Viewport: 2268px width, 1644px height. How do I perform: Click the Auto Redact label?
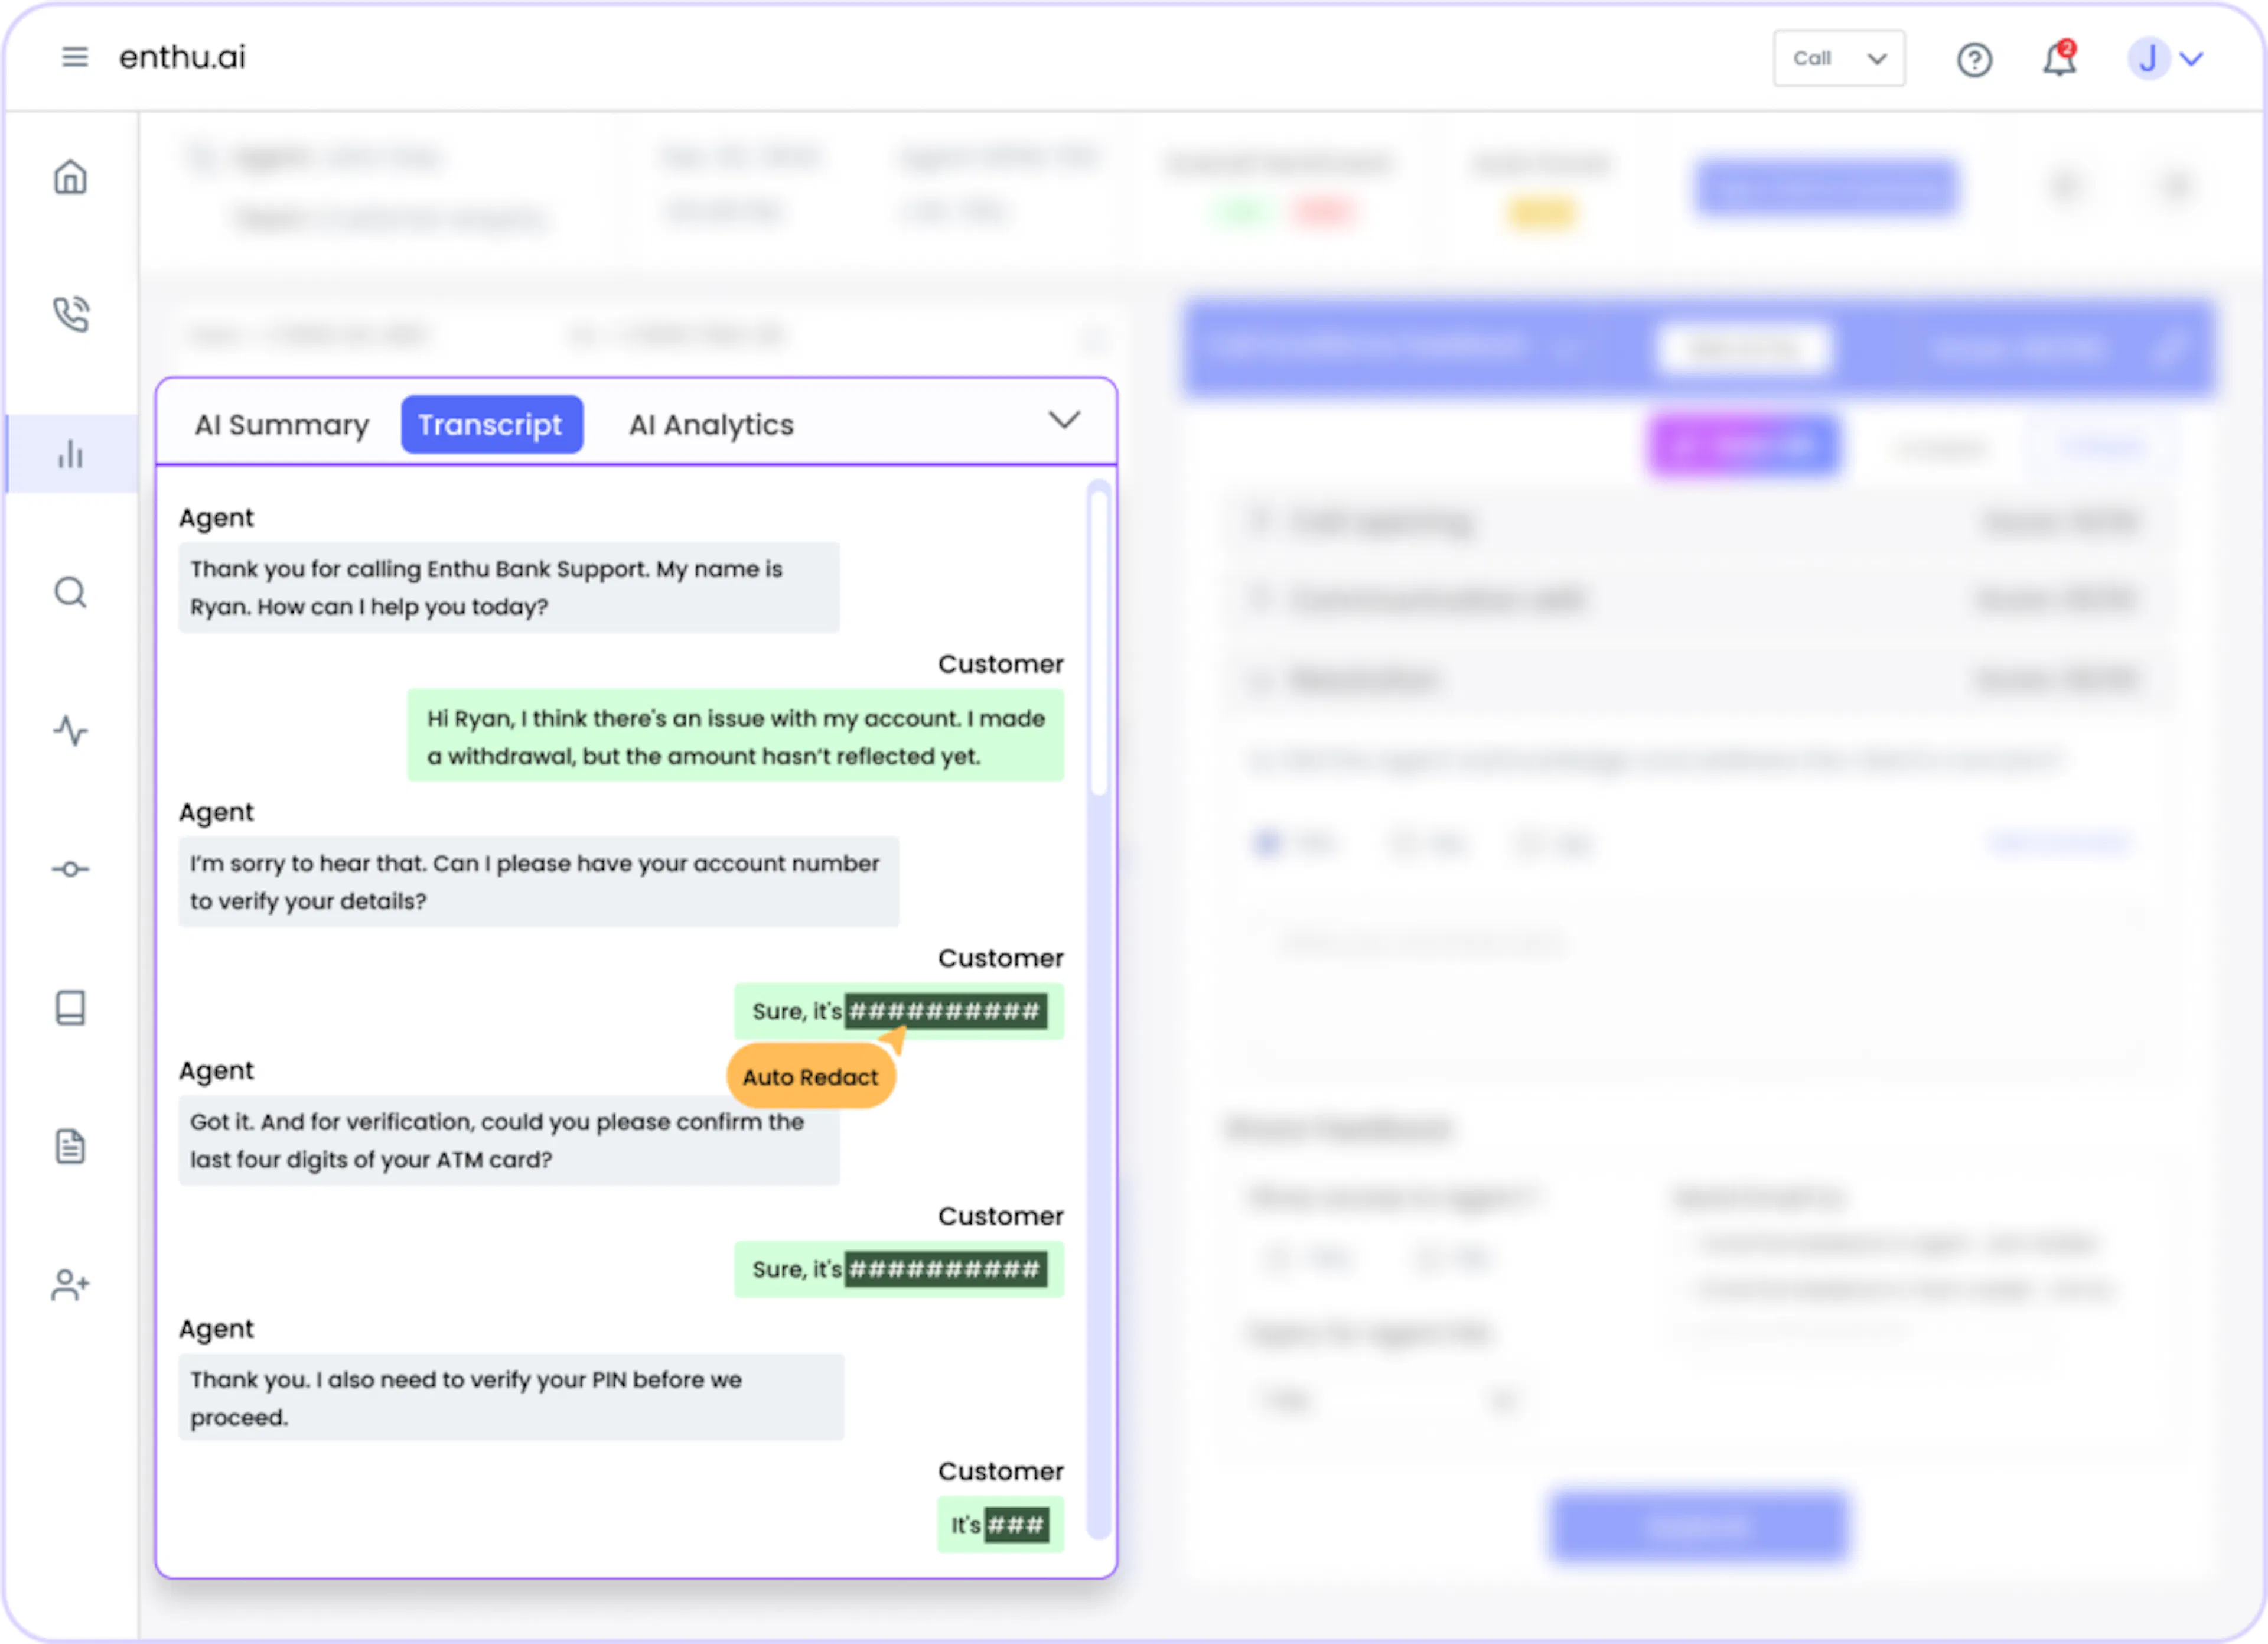point(810,1077)
